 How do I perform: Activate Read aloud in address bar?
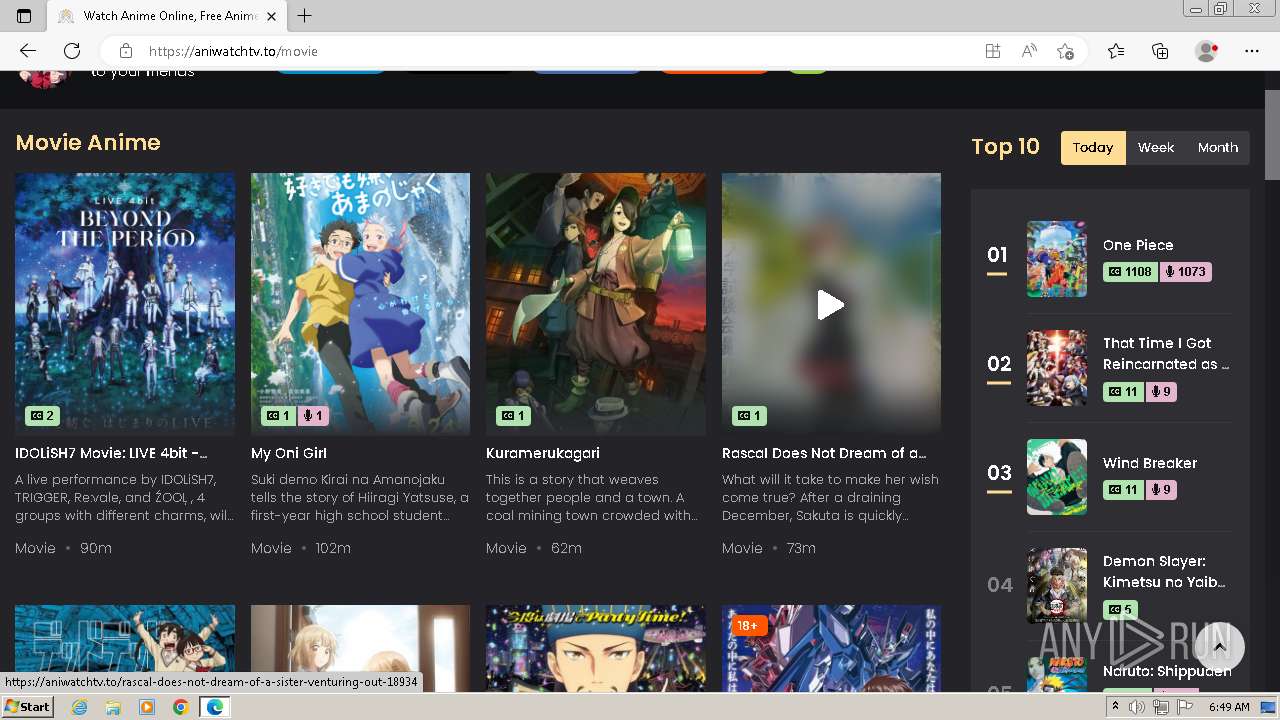1028,51
